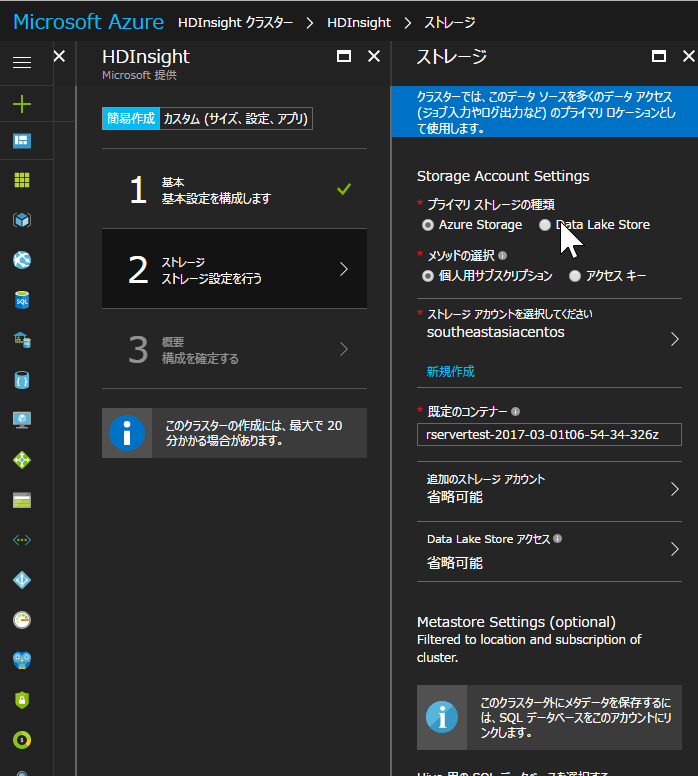
Task: Open App Services globe icon
Action: (22, 260)
